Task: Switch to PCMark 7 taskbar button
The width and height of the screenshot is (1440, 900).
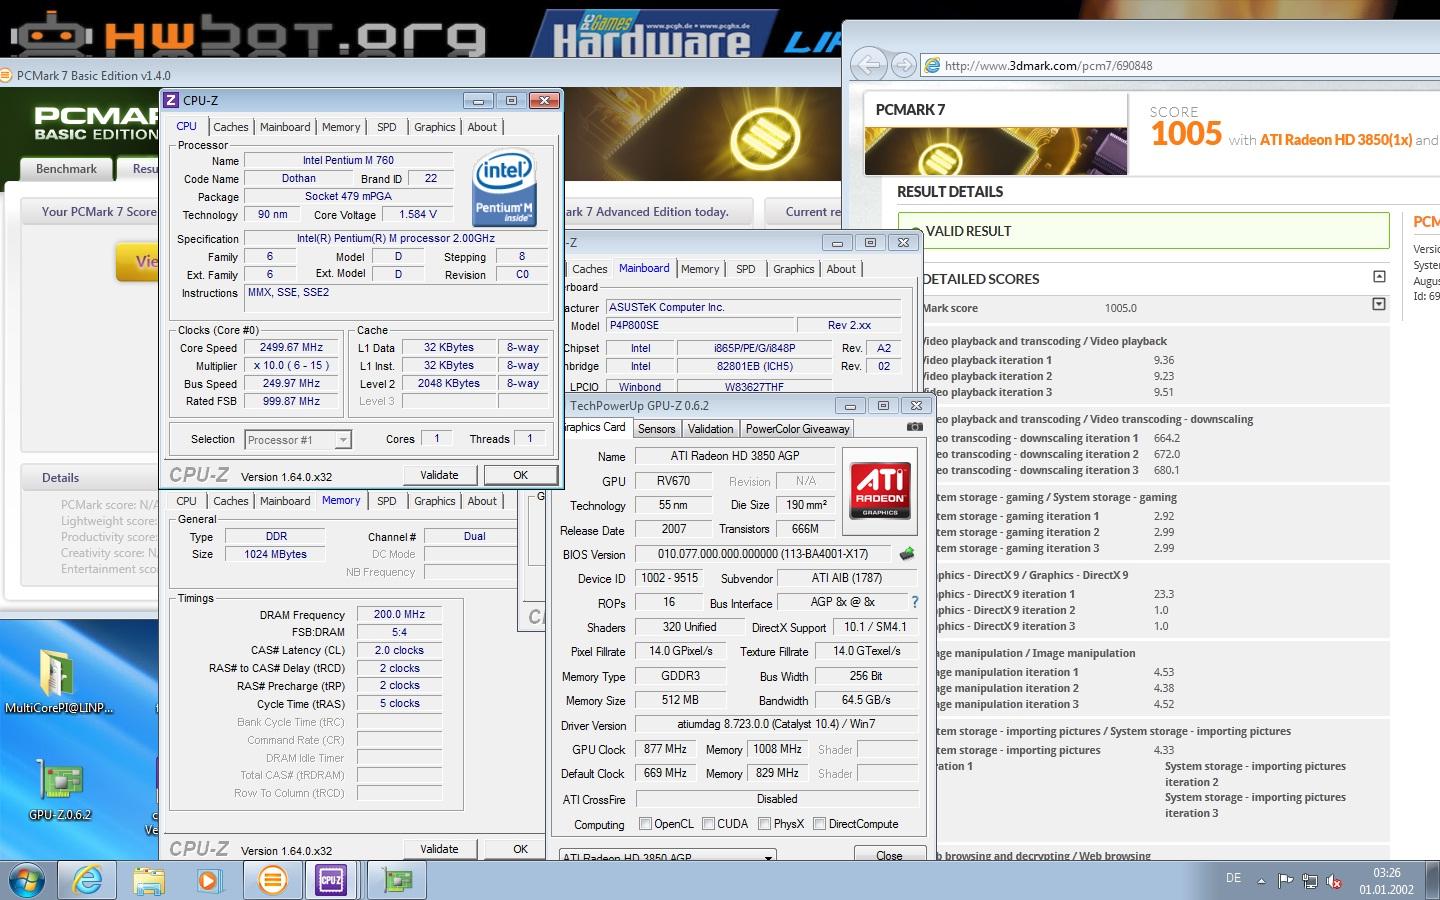Action: (272, 880)
